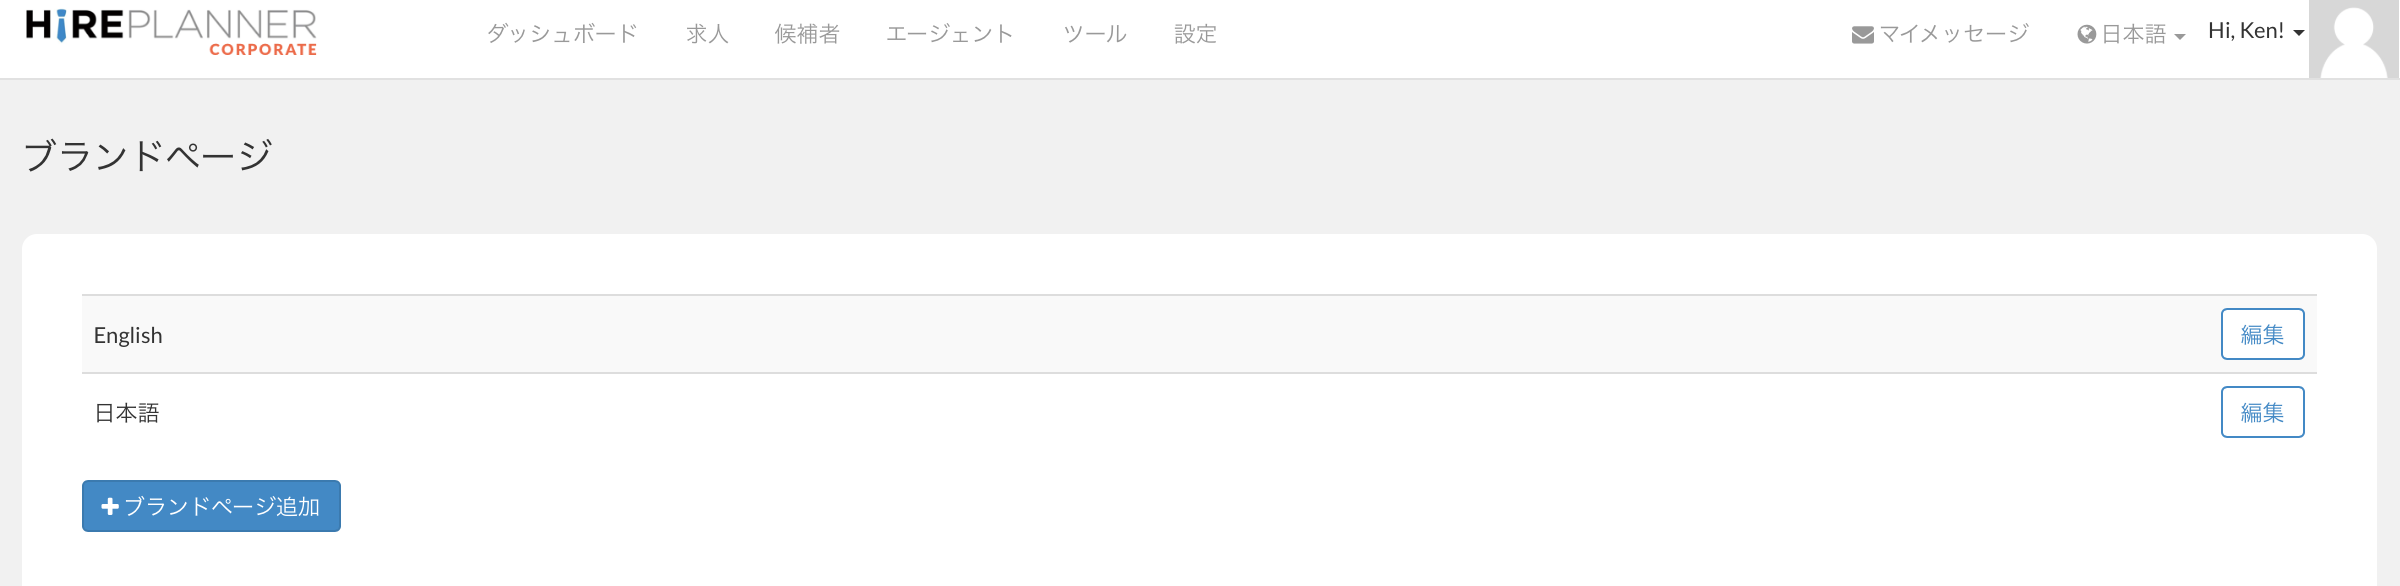Open the 求人 jobs page

coord(706,33)
